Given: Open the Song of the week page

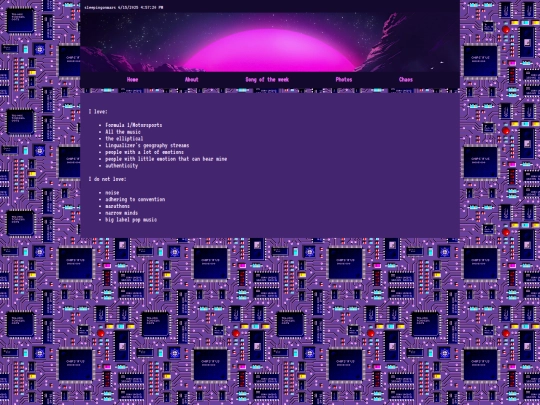Looking at the screenshot, I should (267, 80).
